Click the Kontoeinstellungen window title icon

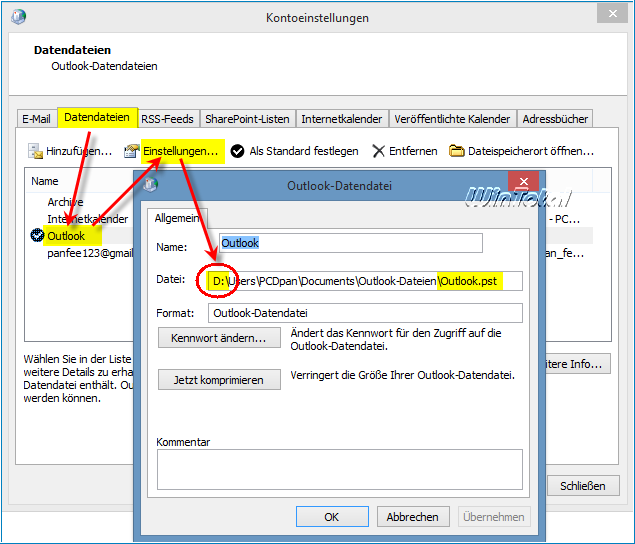(18, 17)
